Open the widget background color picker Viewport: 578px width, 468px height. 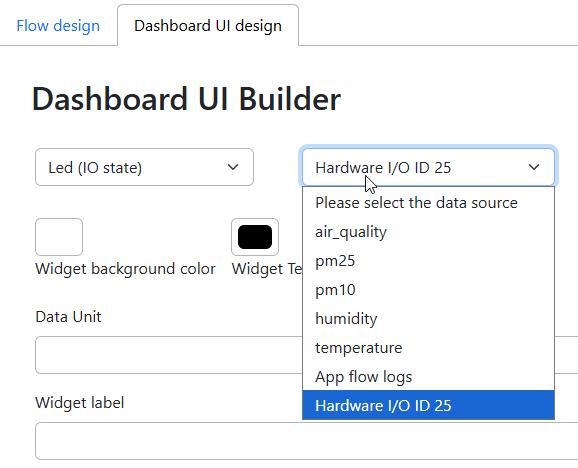point(59,237)
